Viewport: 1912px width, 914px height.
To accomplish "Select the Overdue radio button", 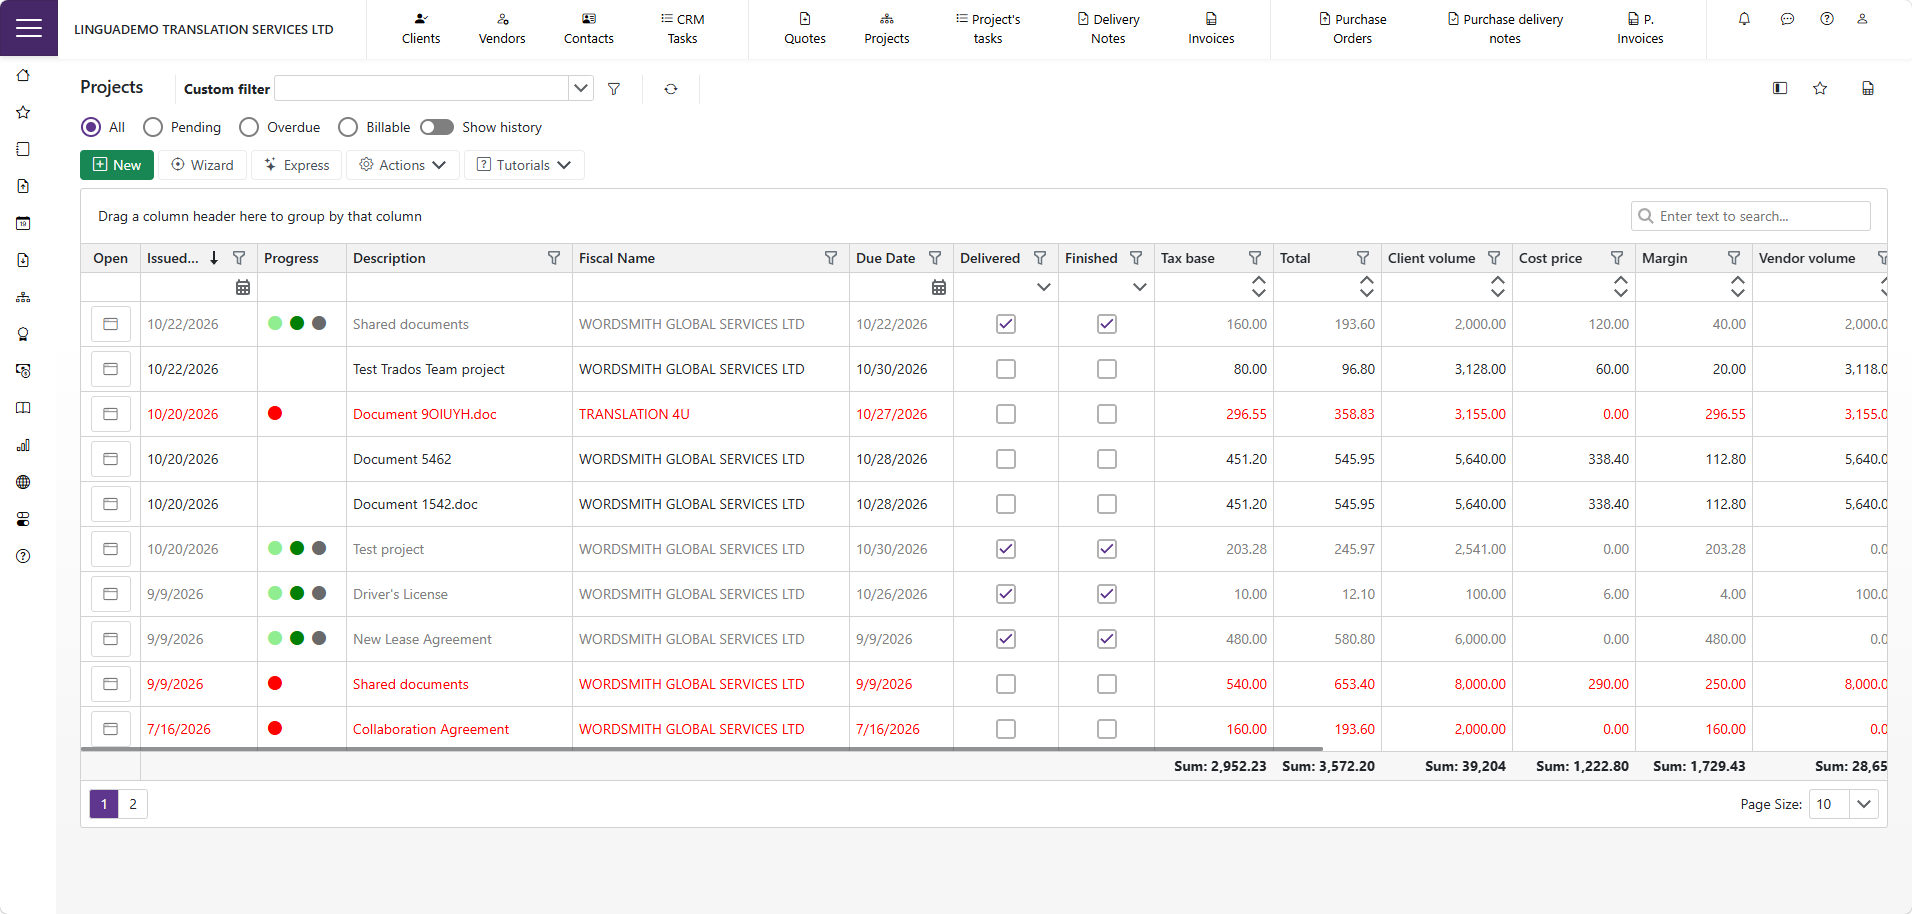I will pyautogui.click(x=249, y=127).
